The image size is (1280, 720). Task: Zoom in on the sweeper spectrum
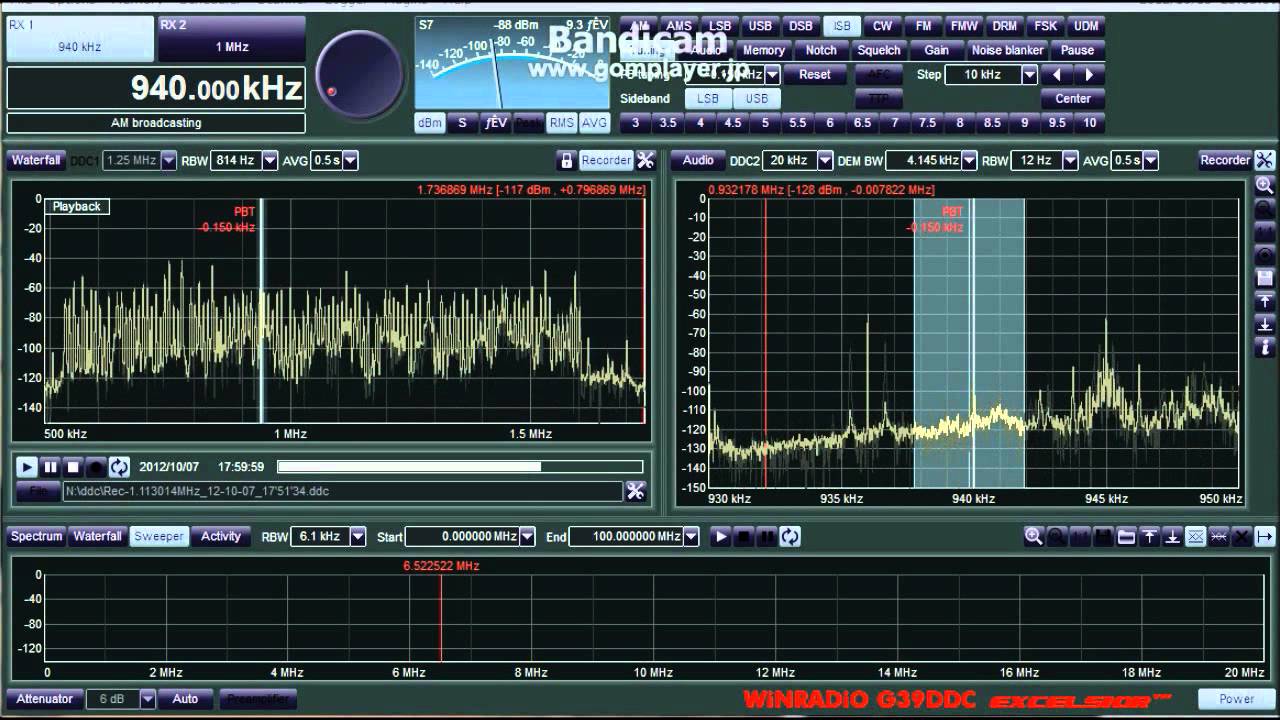(1034, 537)
